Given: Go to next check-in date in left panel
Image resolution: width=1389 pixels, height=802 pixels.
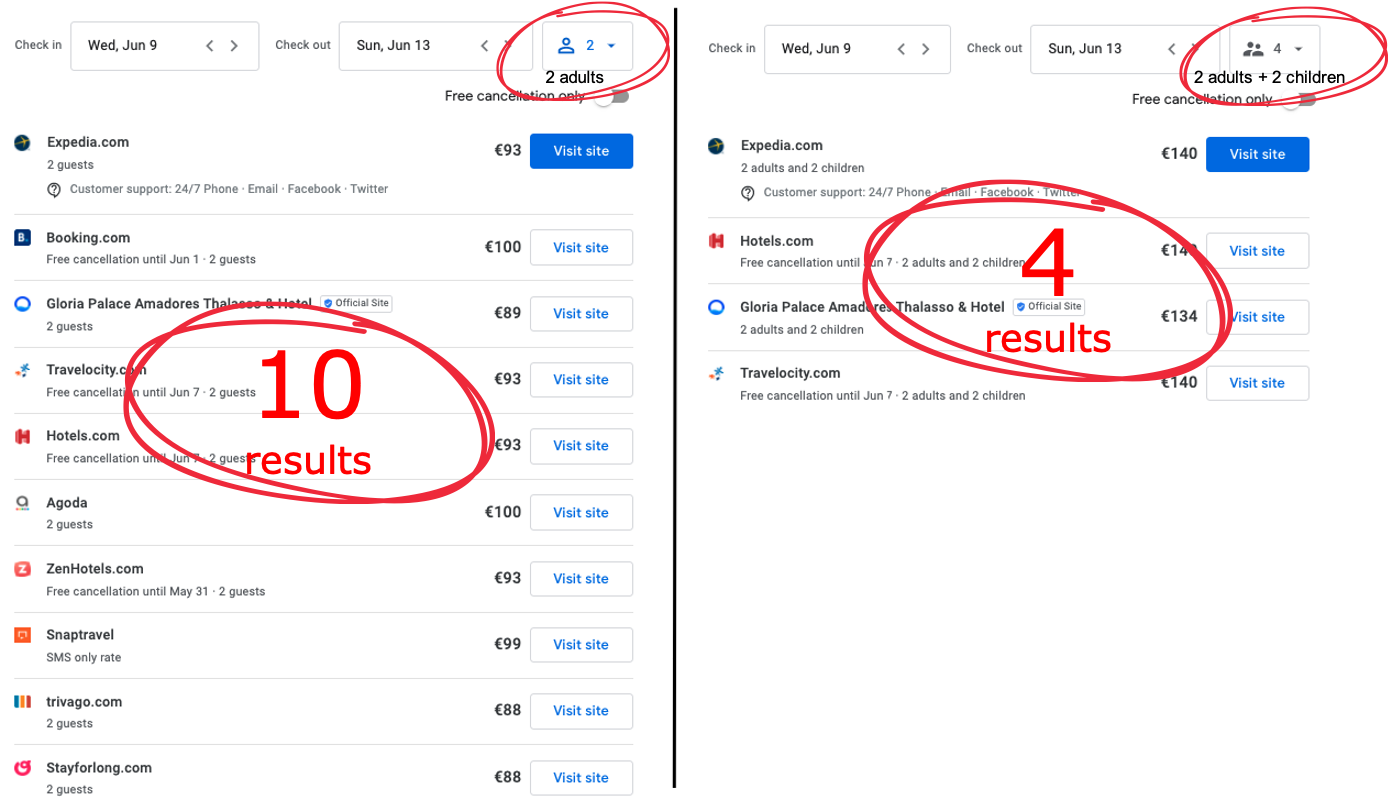Looking at the screenshot, I should click(x=234, y=46).
